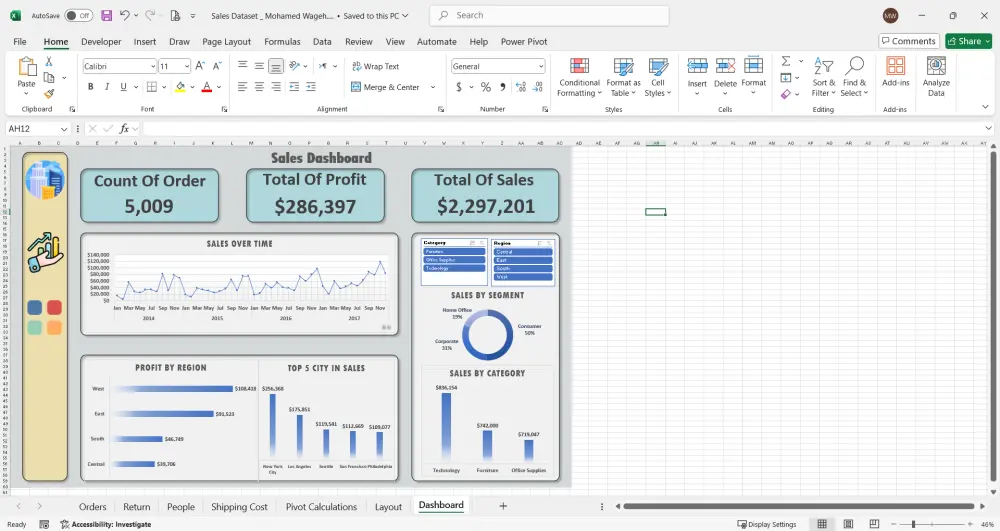Click the Search box in title bar
Screen dimensions: 1000x531
[549, 15]
